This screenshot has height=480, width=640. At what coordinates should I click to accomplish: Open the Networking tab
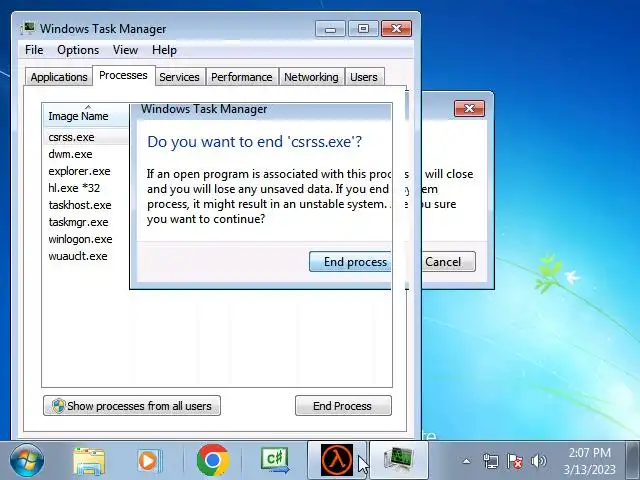tap(311, 77)
